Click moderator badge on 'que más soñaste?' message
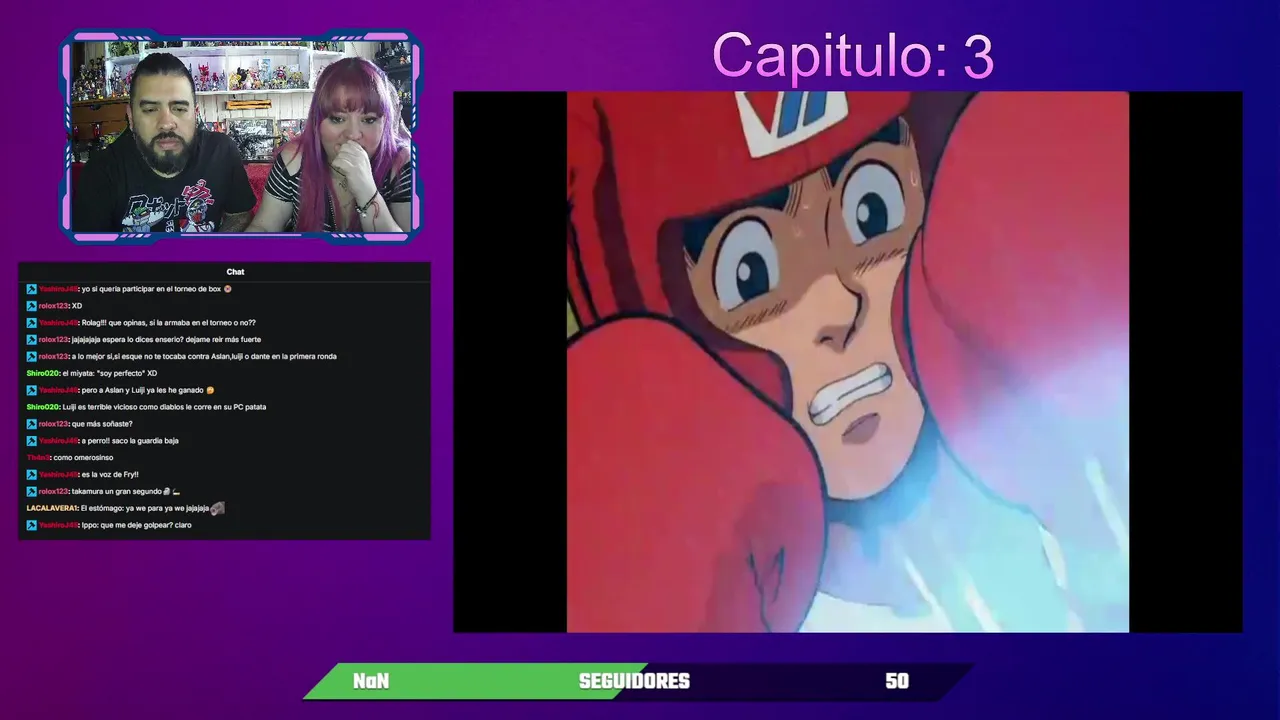Screen dimensions: 1280x720 31,424
